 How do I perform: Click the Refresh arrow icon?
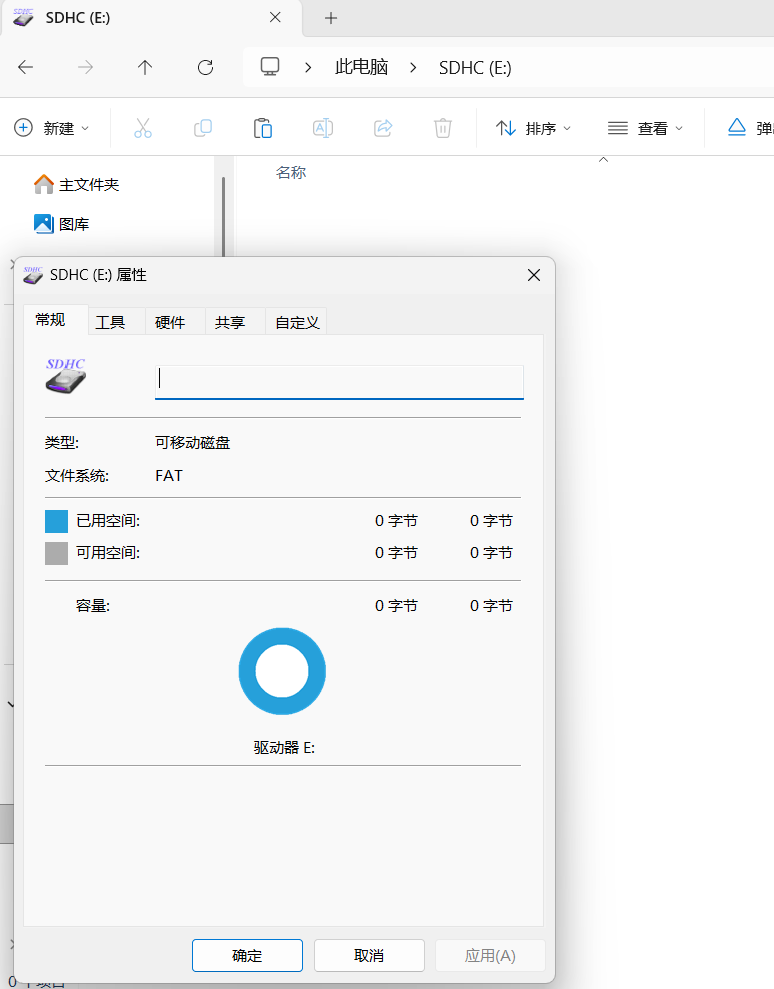[205, 67]
